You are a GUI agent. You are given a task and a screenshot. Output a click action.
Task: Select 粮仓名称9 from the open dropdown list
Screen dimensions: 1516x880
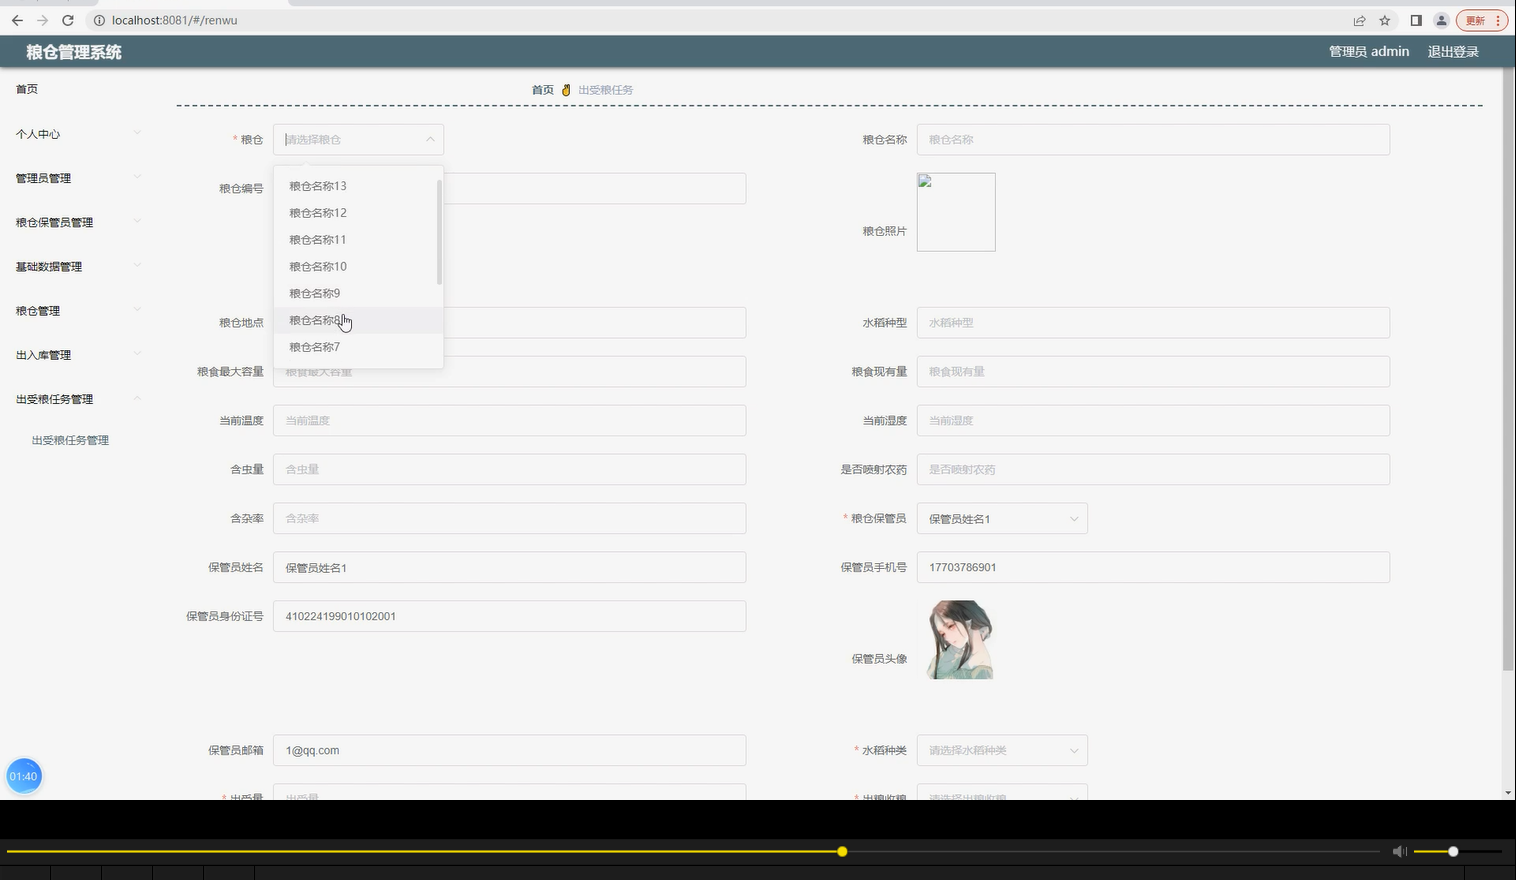point(314,292)
